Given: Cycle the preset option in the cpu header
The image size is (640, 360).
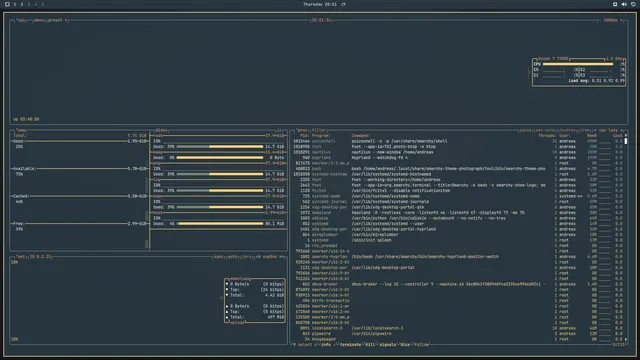Looking at the screenshot, I should click(x=55, y=20).
